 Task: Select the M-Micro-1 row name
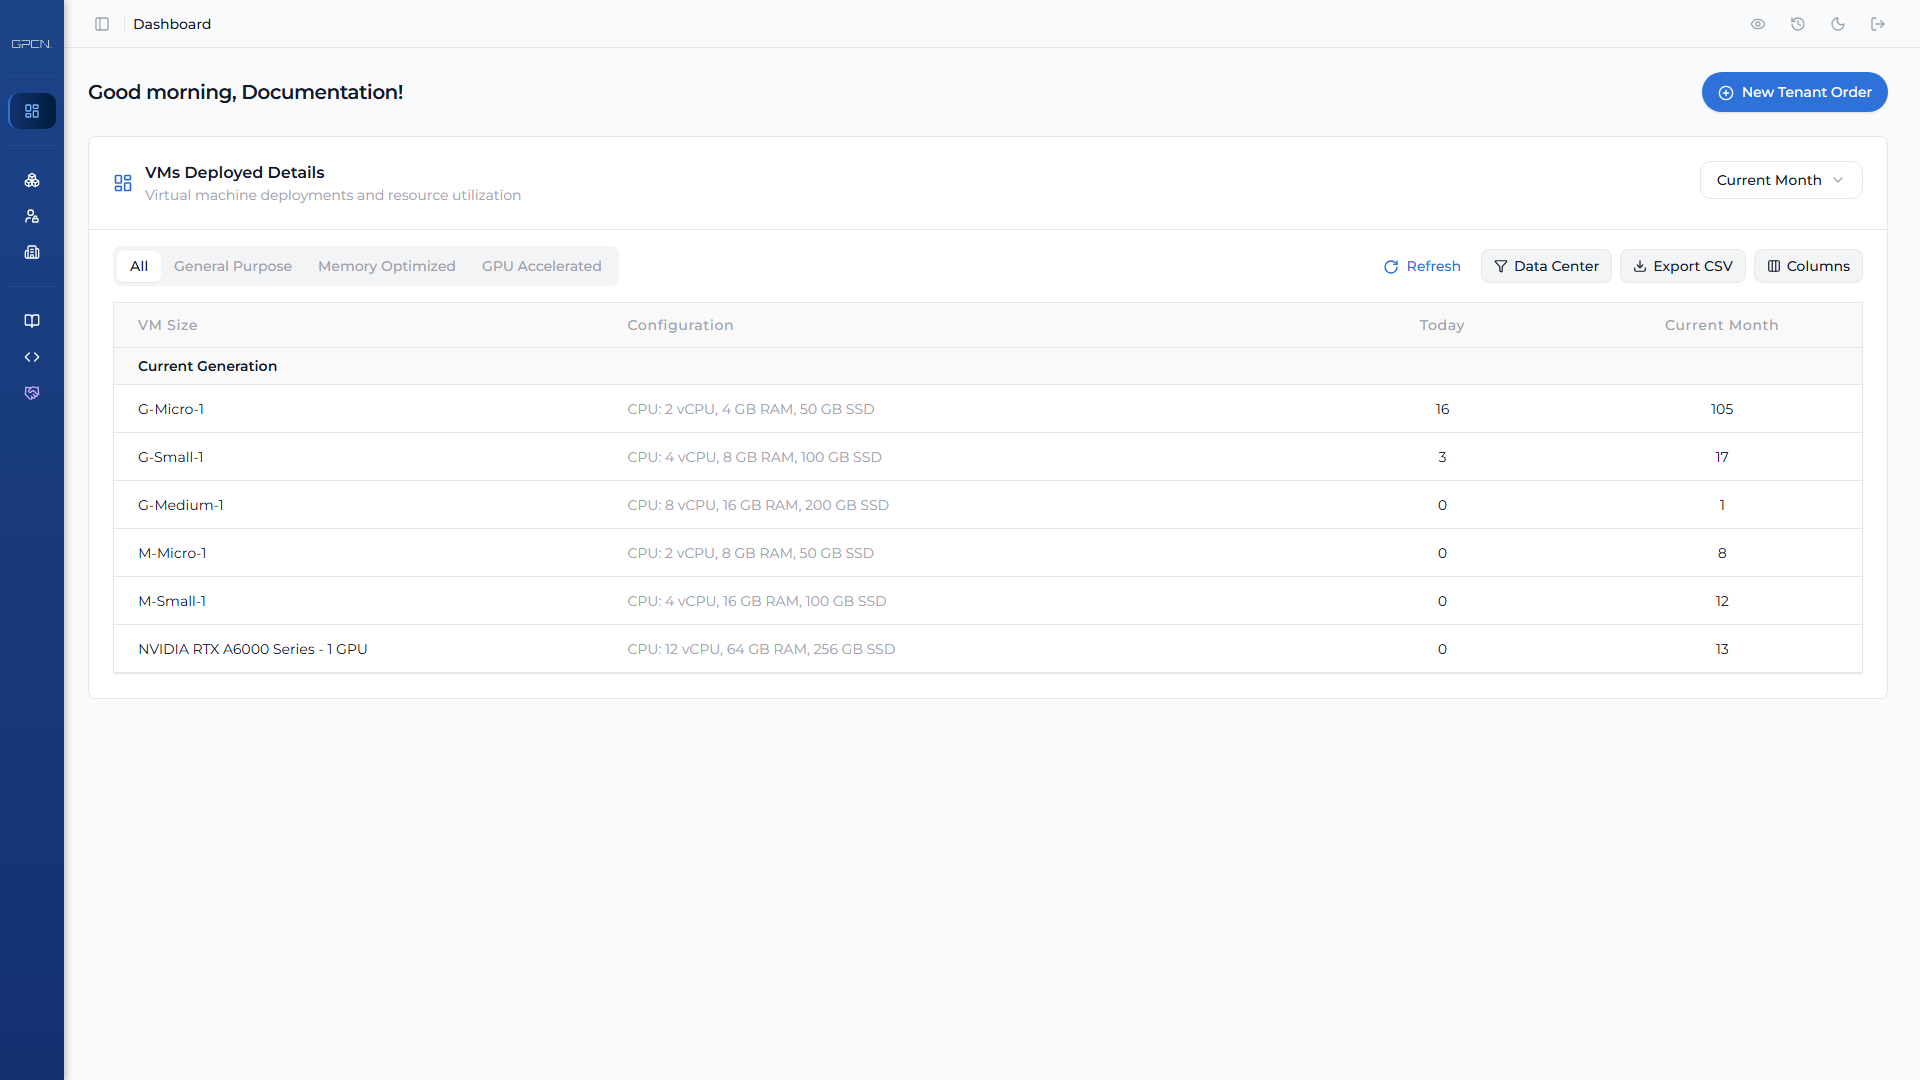(x=172, y=553)
